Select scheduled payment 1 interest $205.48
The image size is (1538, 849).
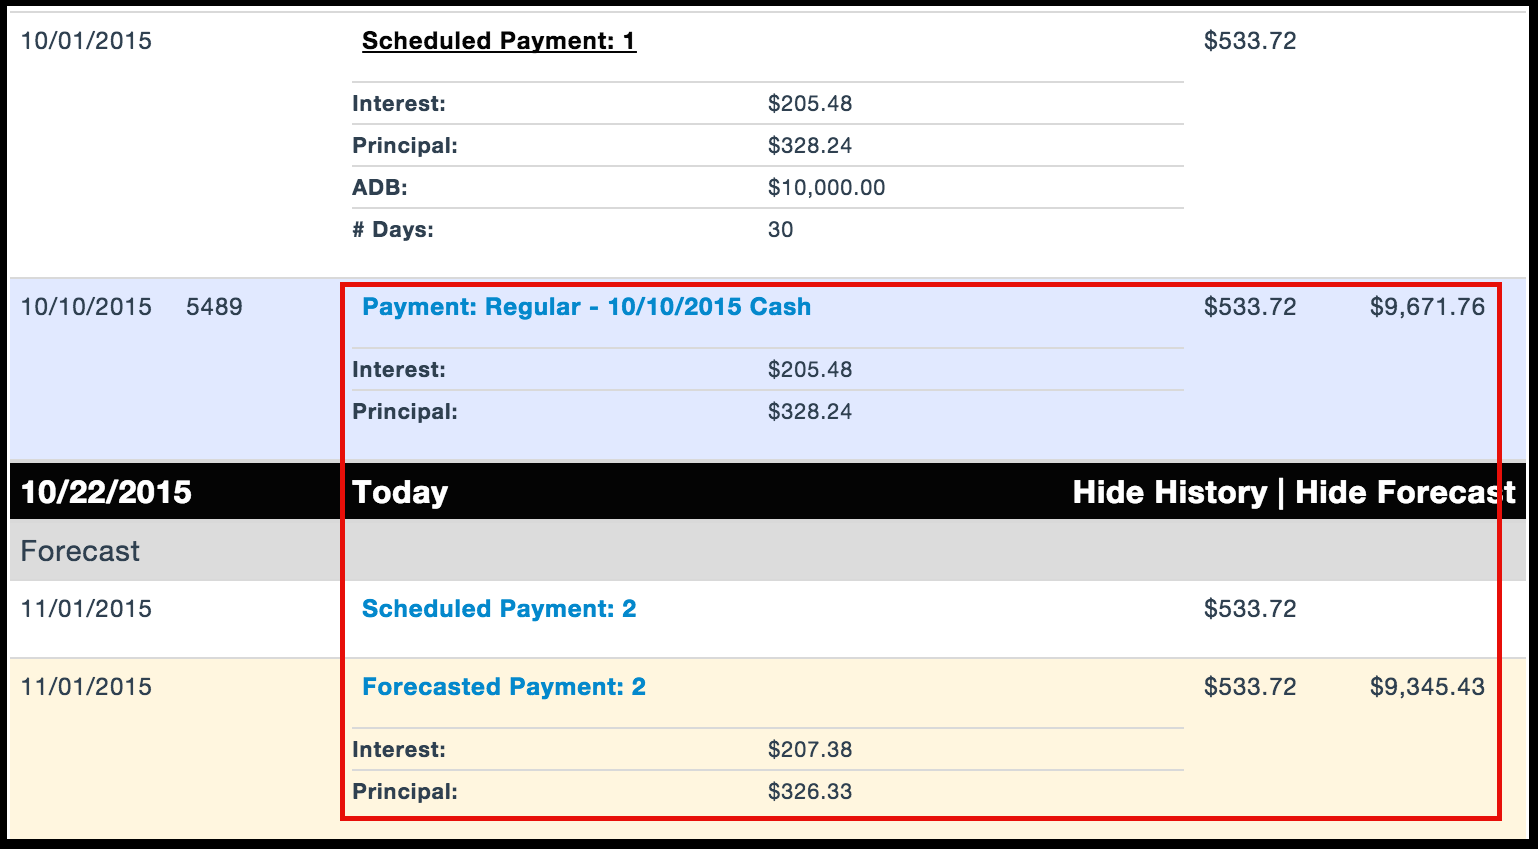[810, 104]
